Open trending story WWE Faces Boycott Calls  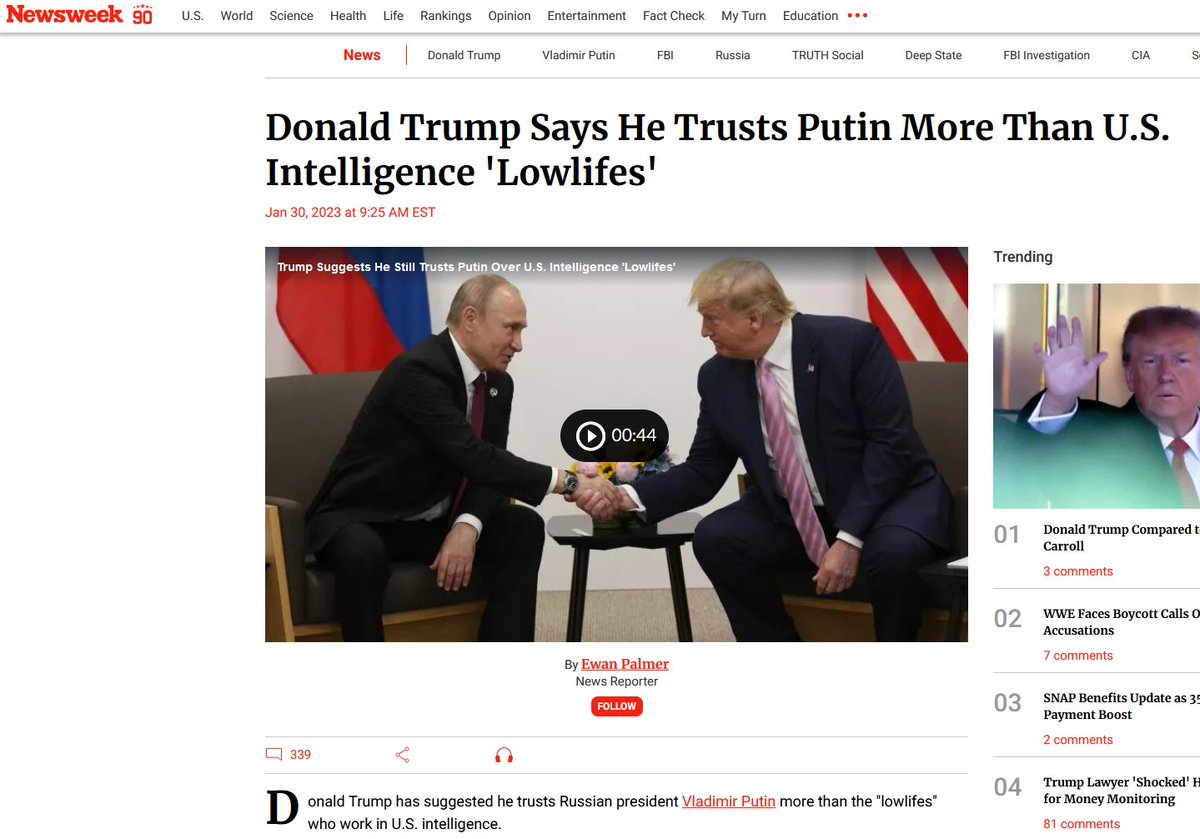pyautogui.click(x=1121, y=622)
